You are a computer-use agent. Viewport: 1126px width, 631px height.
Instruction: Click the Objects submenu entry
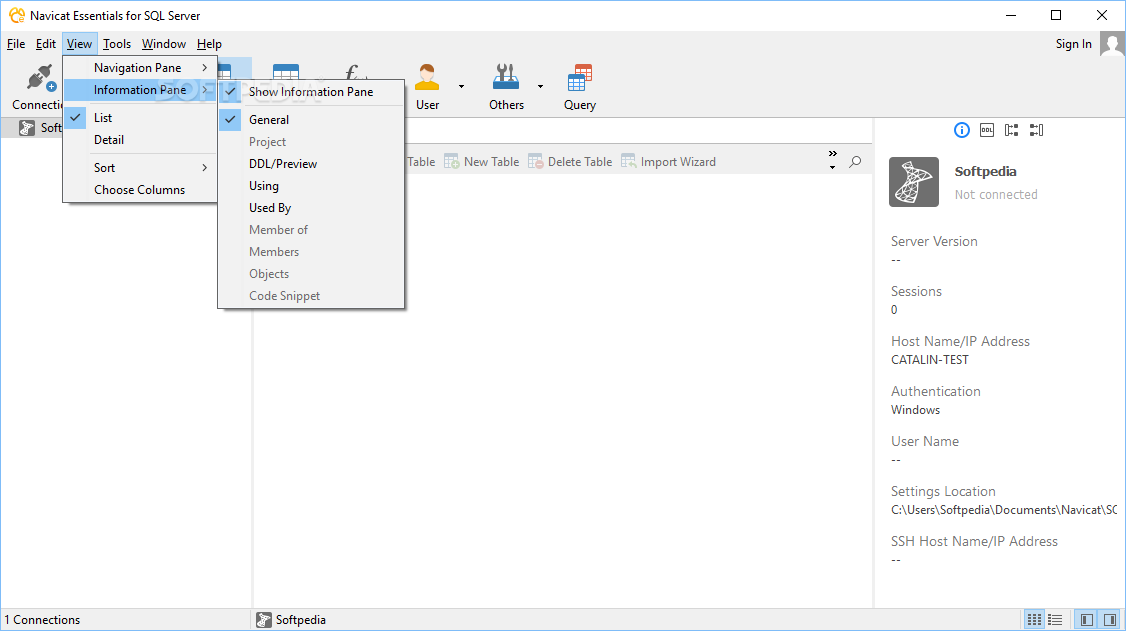coord(311,274)
